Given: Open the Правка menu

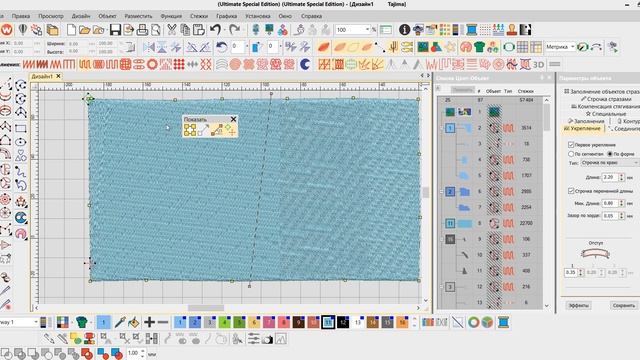Looking at the screenshot, I should click(x=20, y=16).
